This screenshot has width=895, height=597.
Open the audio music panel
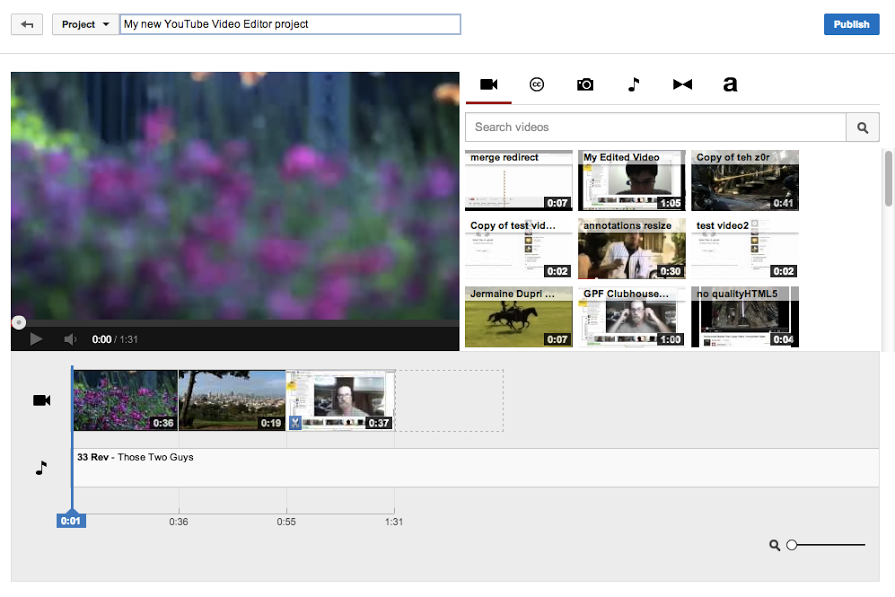(x=633, y=85)
